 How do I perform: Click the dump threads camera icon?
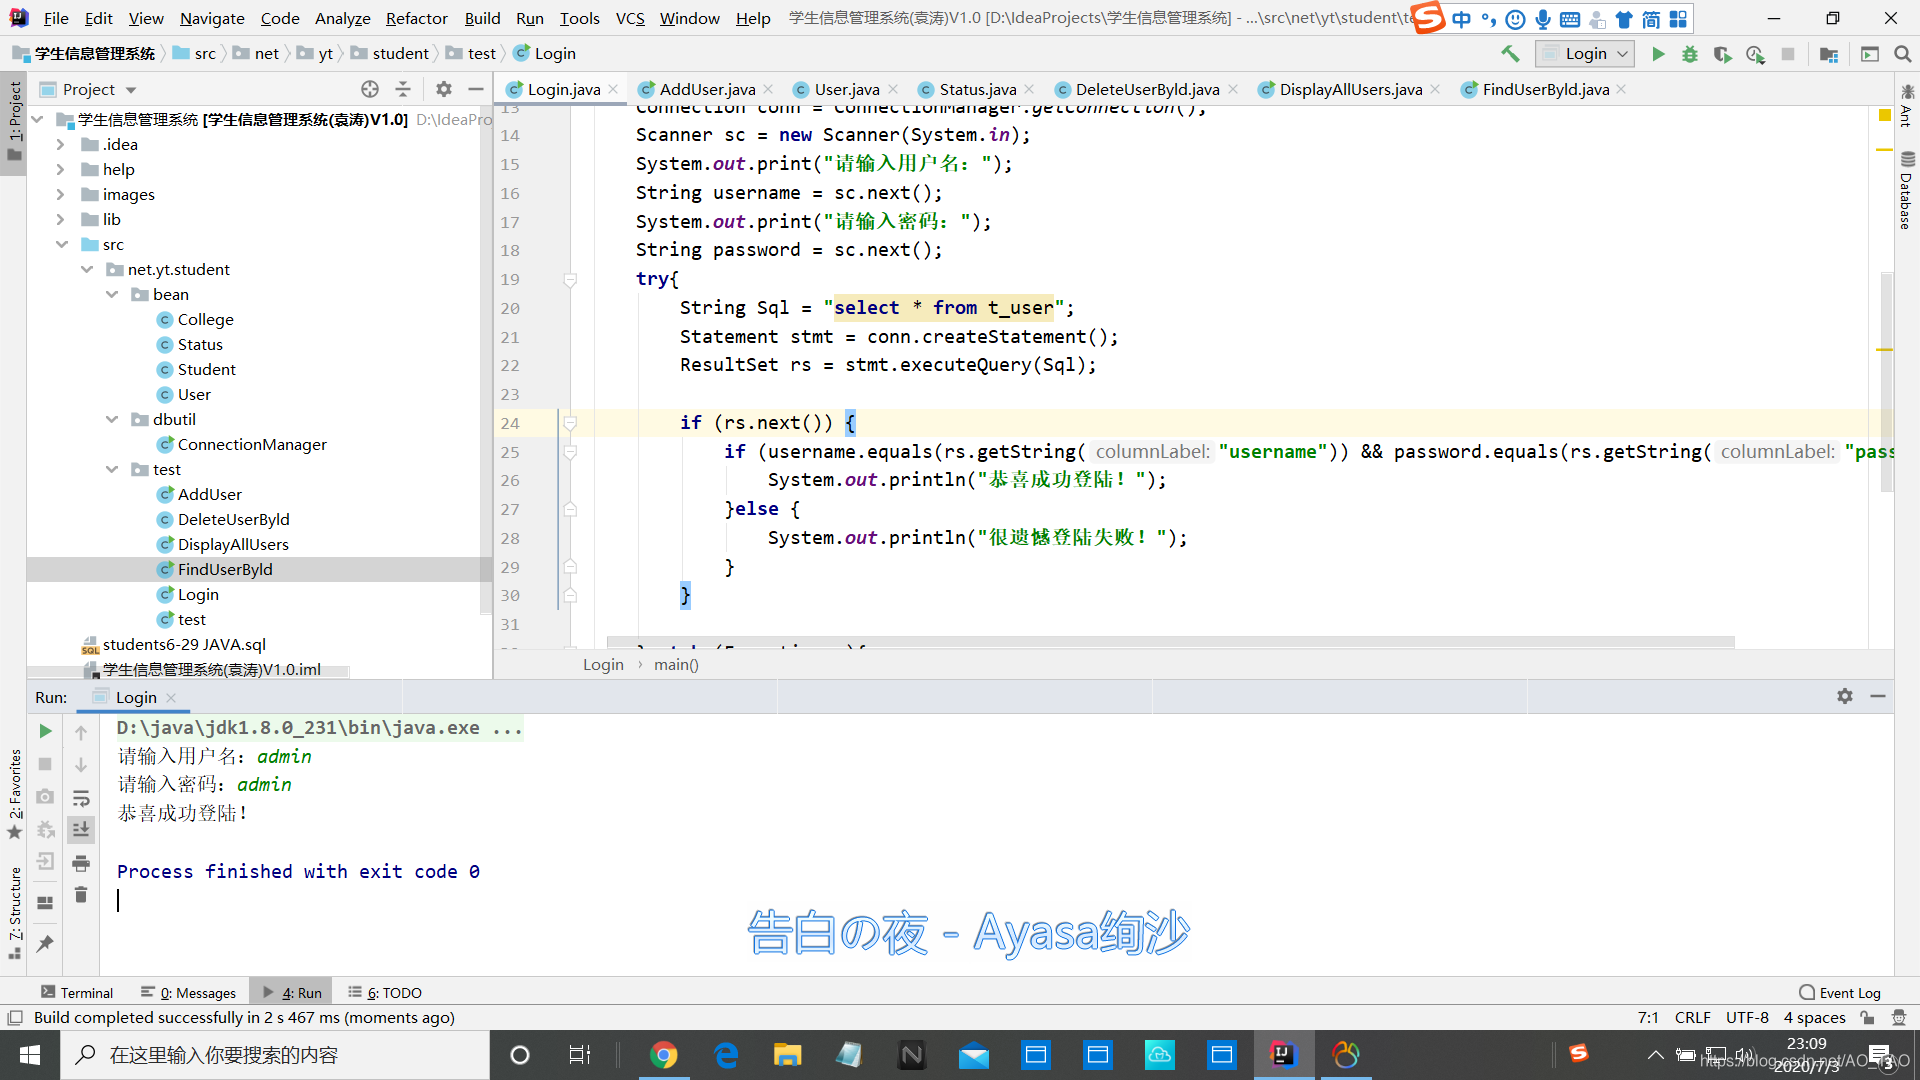click(x=45, y=797)
